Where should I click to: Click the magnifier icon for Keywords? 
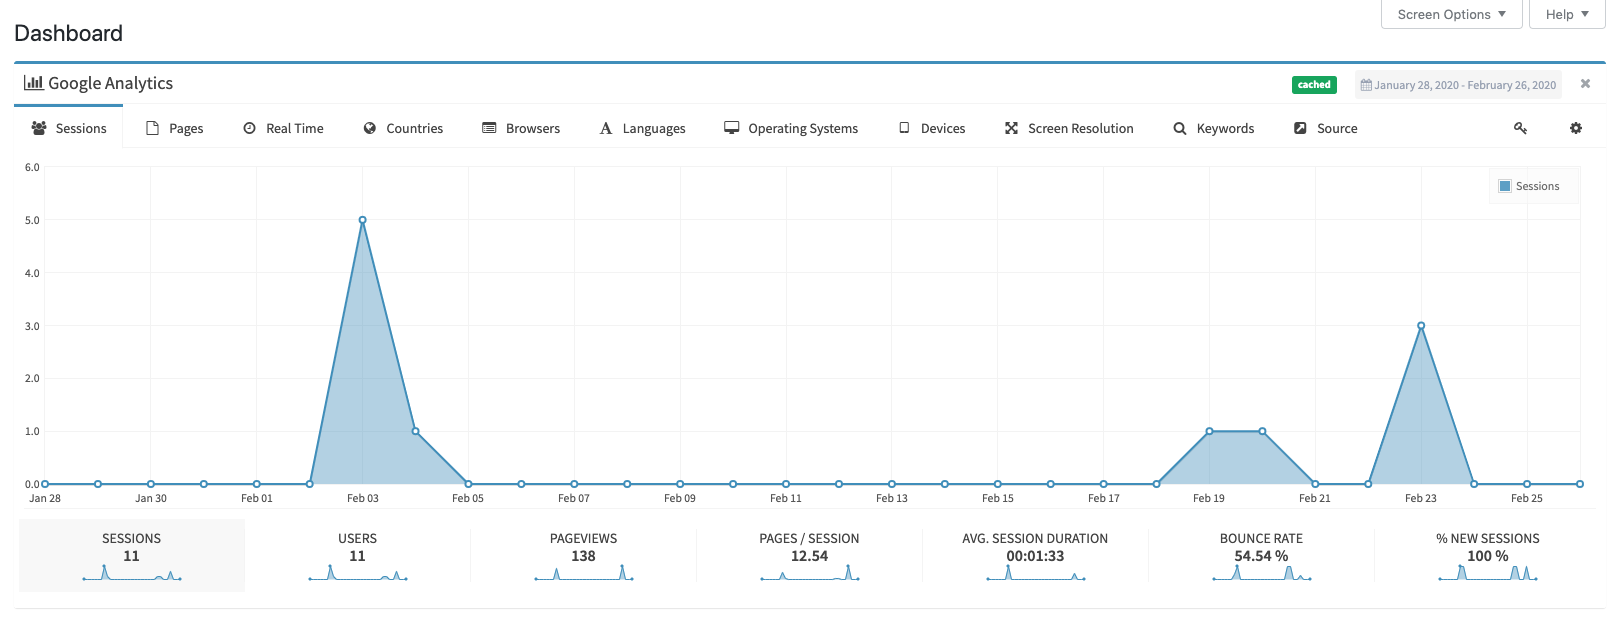click(1180, 128)
